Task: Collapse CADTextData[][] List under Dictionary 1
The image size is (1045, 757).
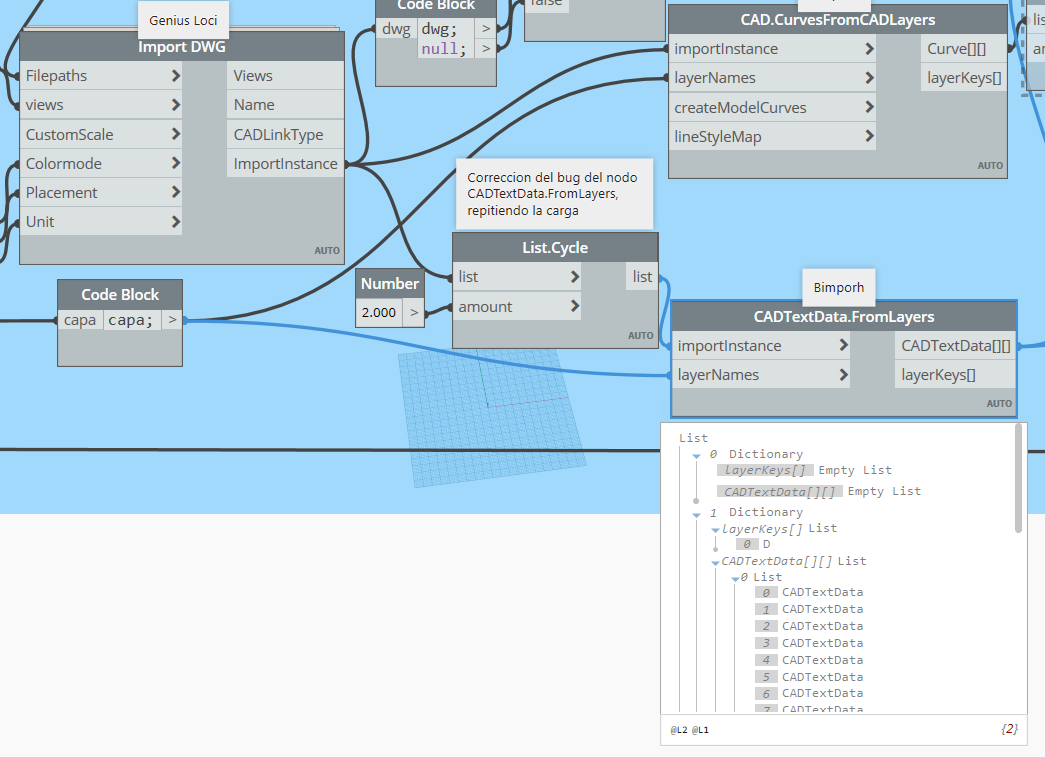Action: tap(715, 562)
